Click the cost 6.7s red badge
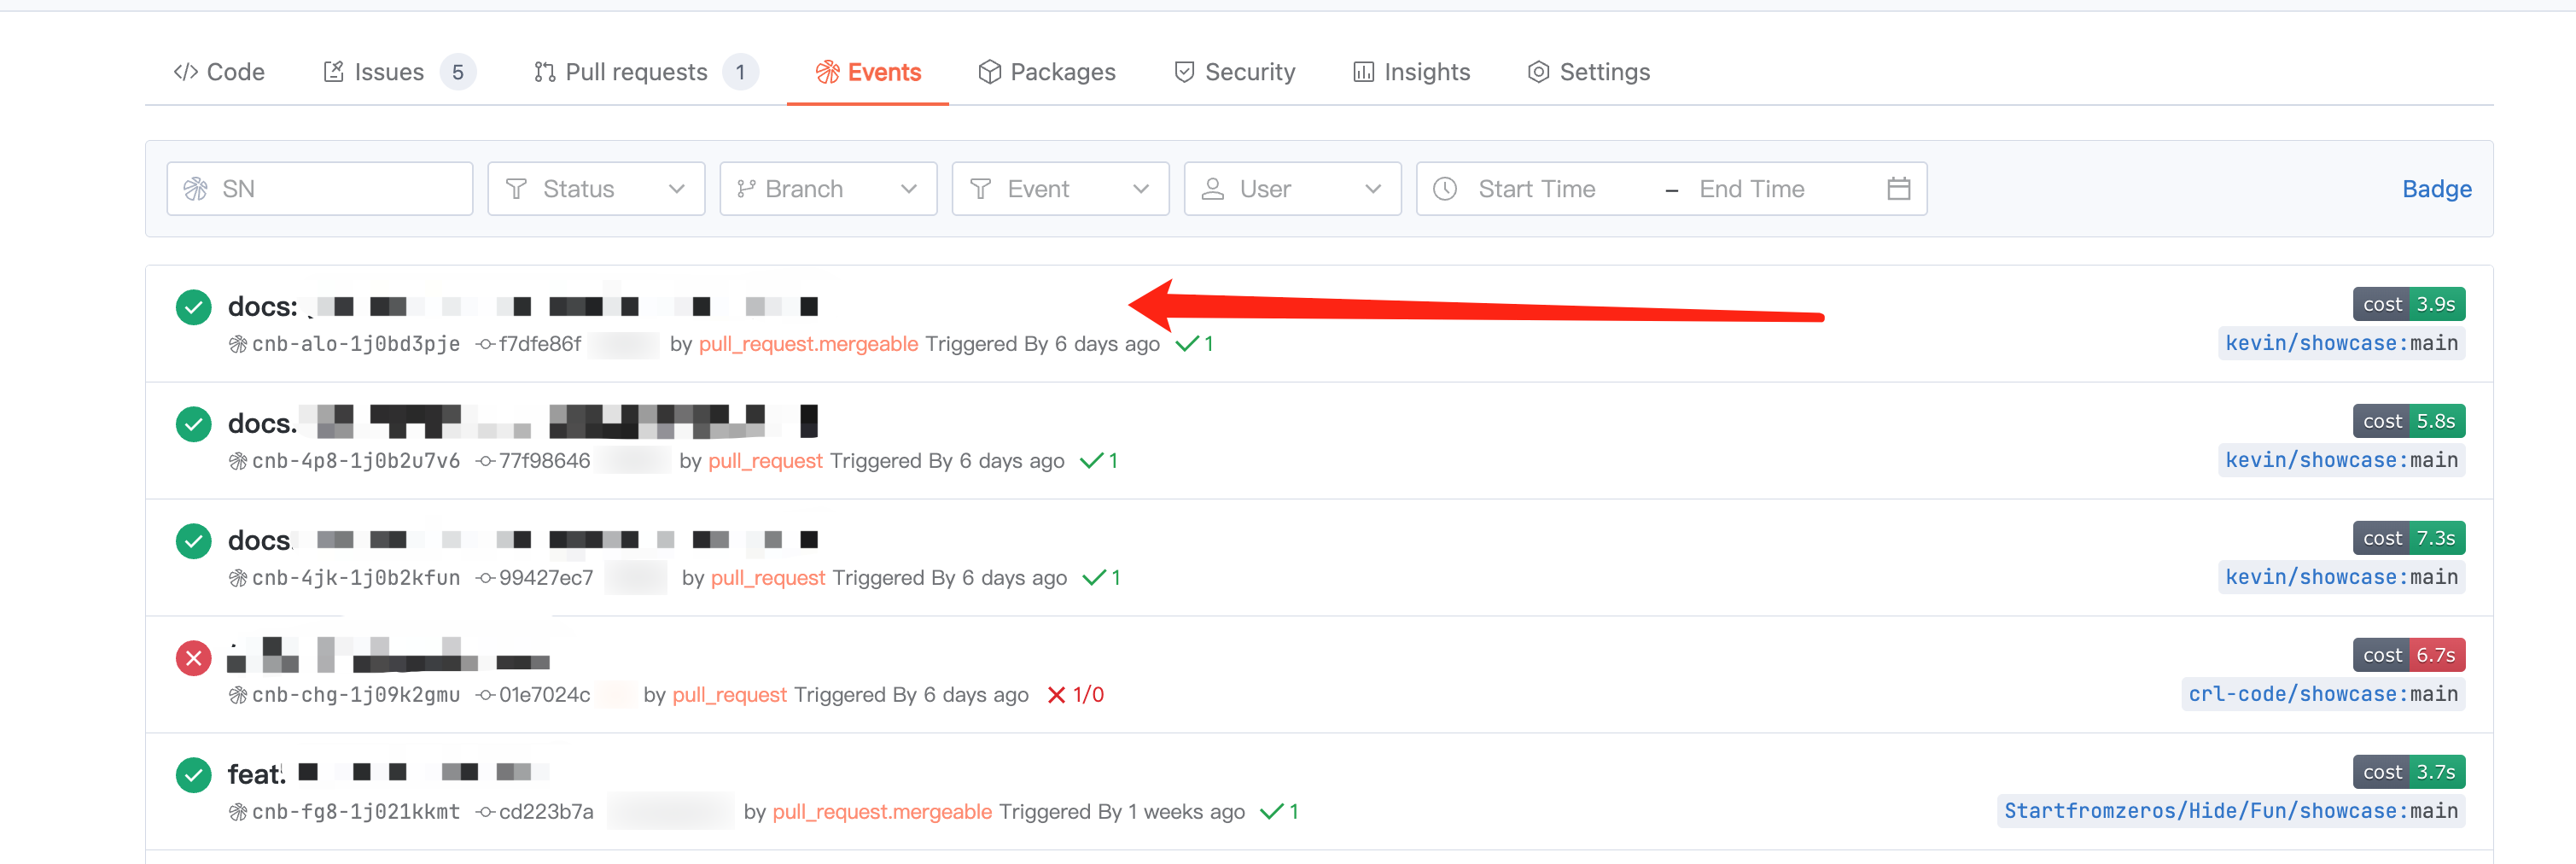2576x864 pixels. point(2408,655)
